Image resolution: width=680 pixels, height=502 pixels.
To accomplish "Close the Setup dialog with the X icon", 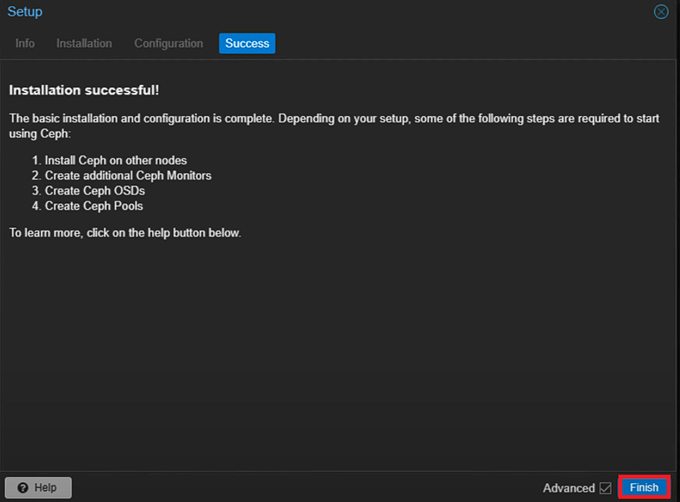I will 661,12.
